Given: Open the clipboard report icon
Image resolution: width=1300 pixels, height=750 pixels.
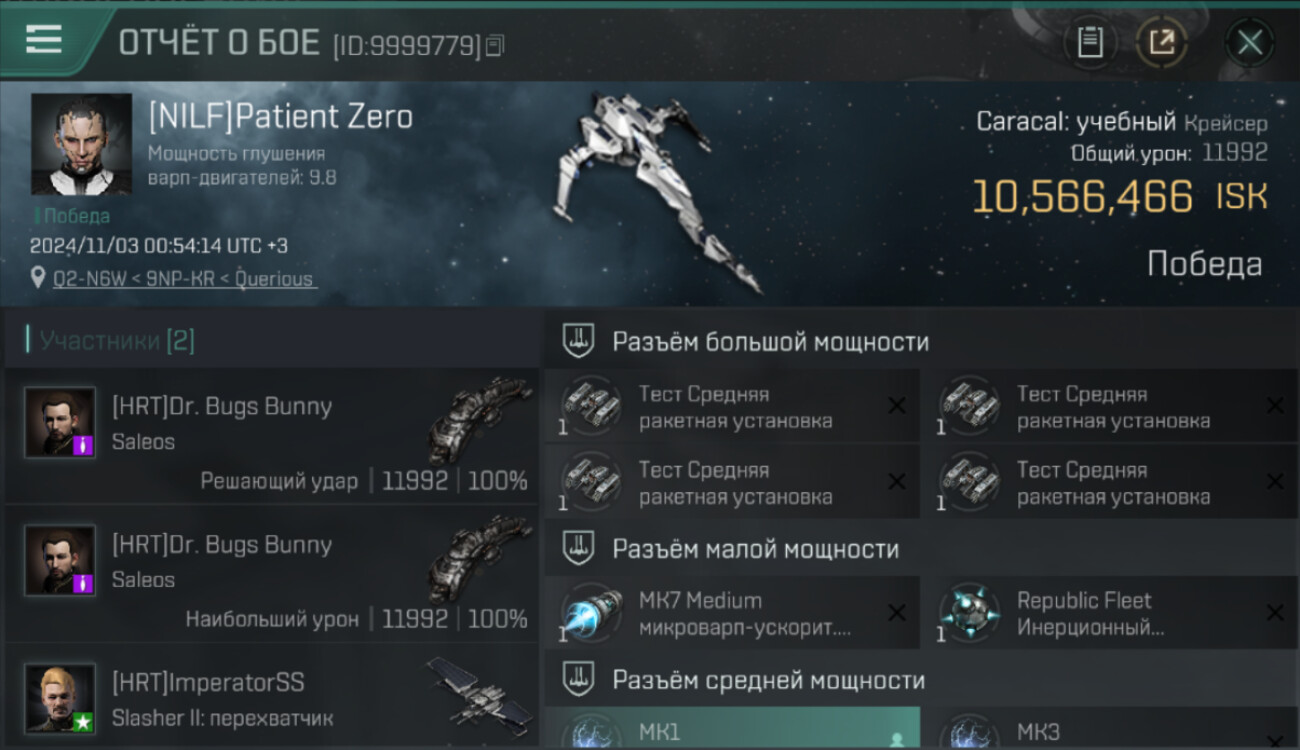Looking at the screenshot, I should pos(1090,42).
